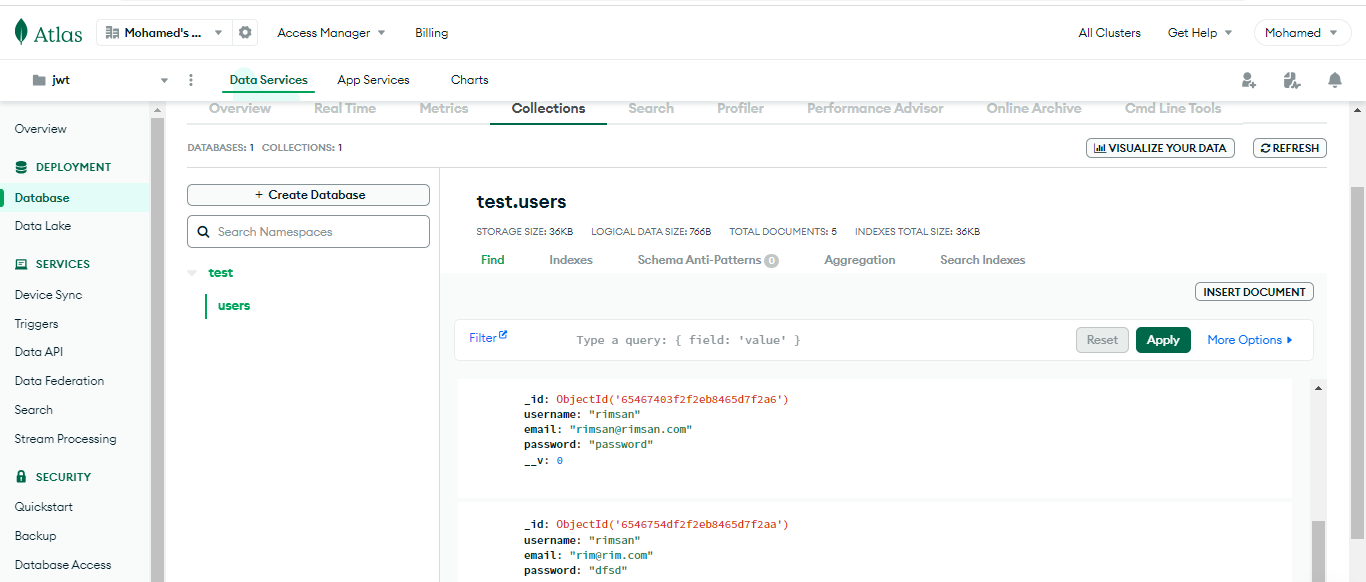Screen dimensions: 1366x582
Task: Switch to the Charts tab
Action: pos(470,80)
